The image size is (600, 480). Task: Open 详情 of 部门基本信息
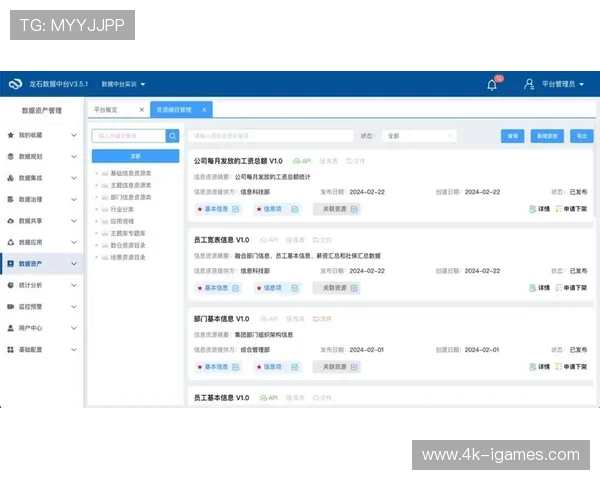pyautogui.click(x=540, y=367)
